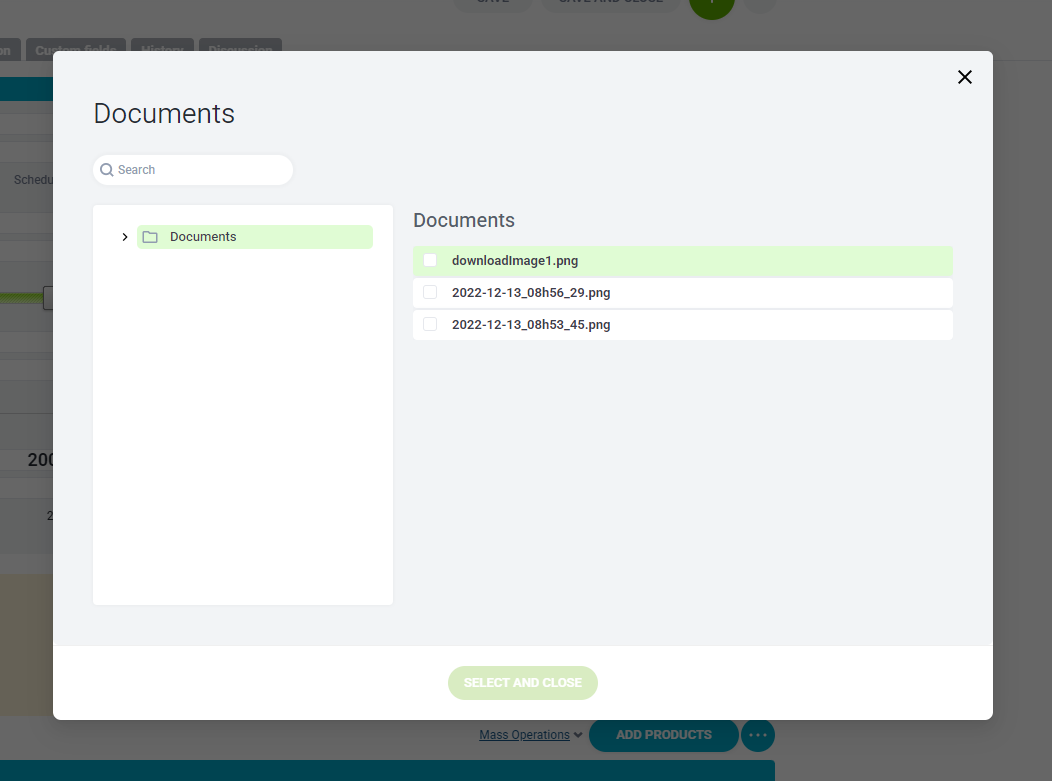Click the SELECT AND CLOSE button
The width and height of the screenshot is (1052, 781).
click(x=522, y=682)
